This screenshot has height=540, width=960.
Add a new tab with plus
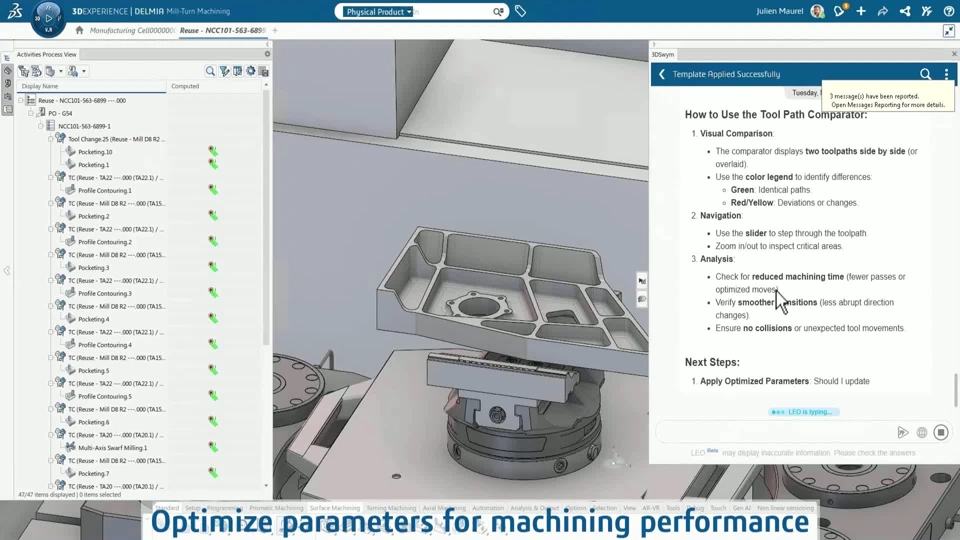coord(275,30)
